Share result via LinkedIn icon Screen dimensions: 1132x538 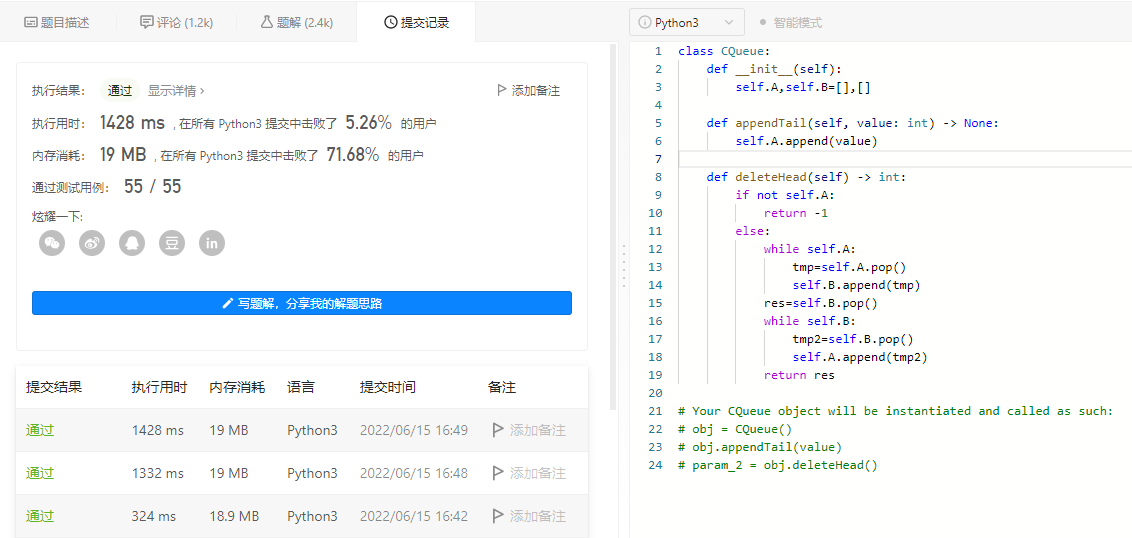pos(212,242)
